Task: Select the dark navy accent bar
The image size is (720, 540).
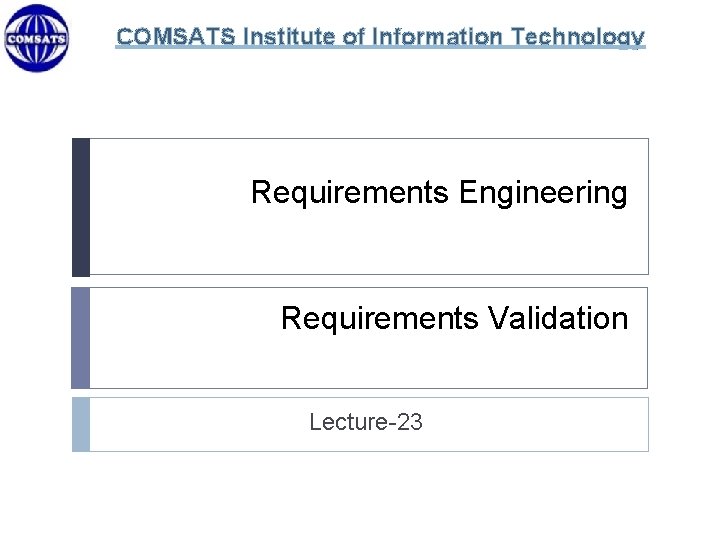Action: pos(81,206)
